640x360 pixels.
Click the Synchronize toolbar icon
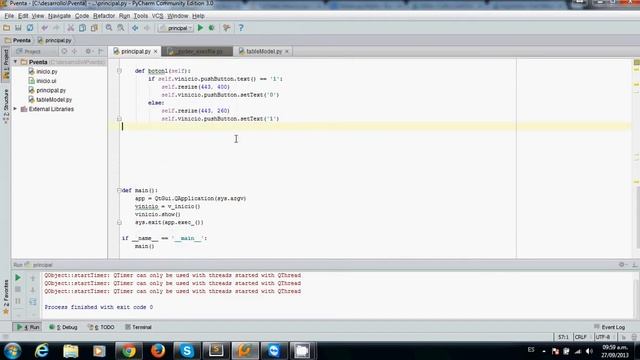click(x=30, y=28)
